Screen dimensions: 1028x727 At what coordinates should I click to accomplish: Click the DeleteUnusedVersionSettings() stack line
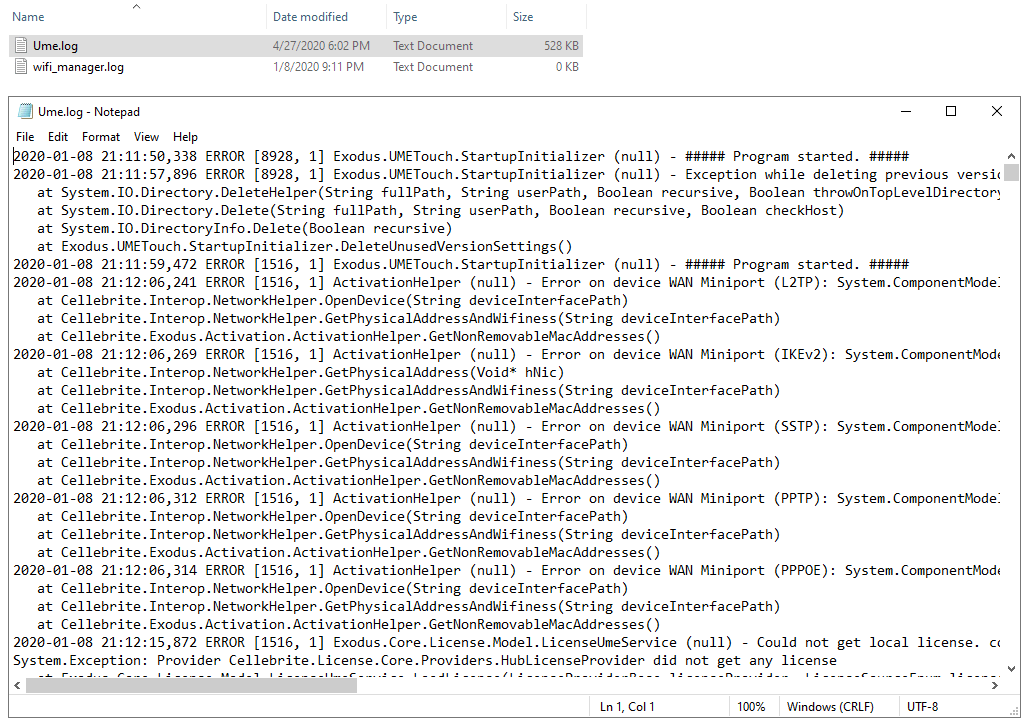click(305, 246)
